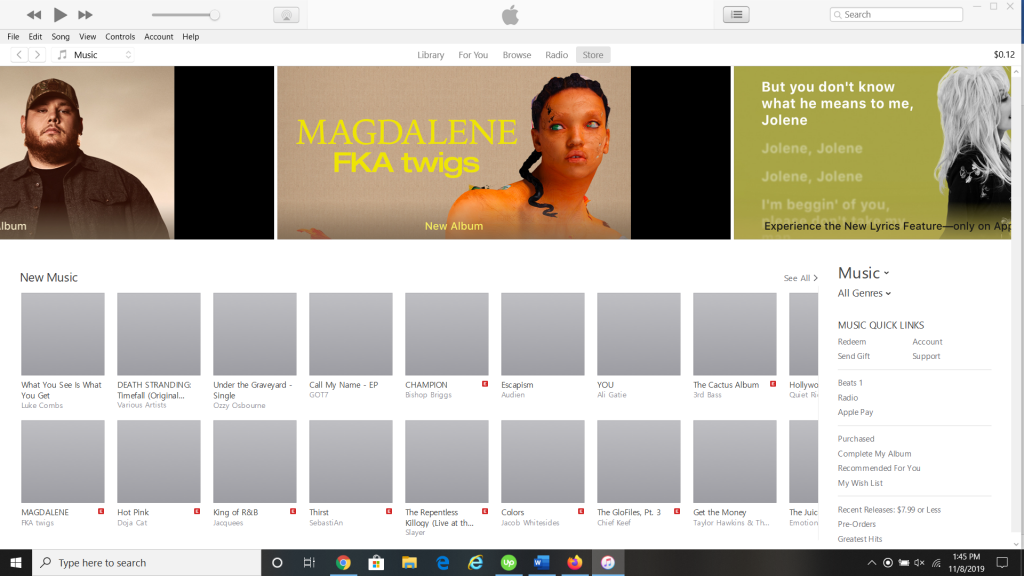Open the Purchased link

point(856,439)
